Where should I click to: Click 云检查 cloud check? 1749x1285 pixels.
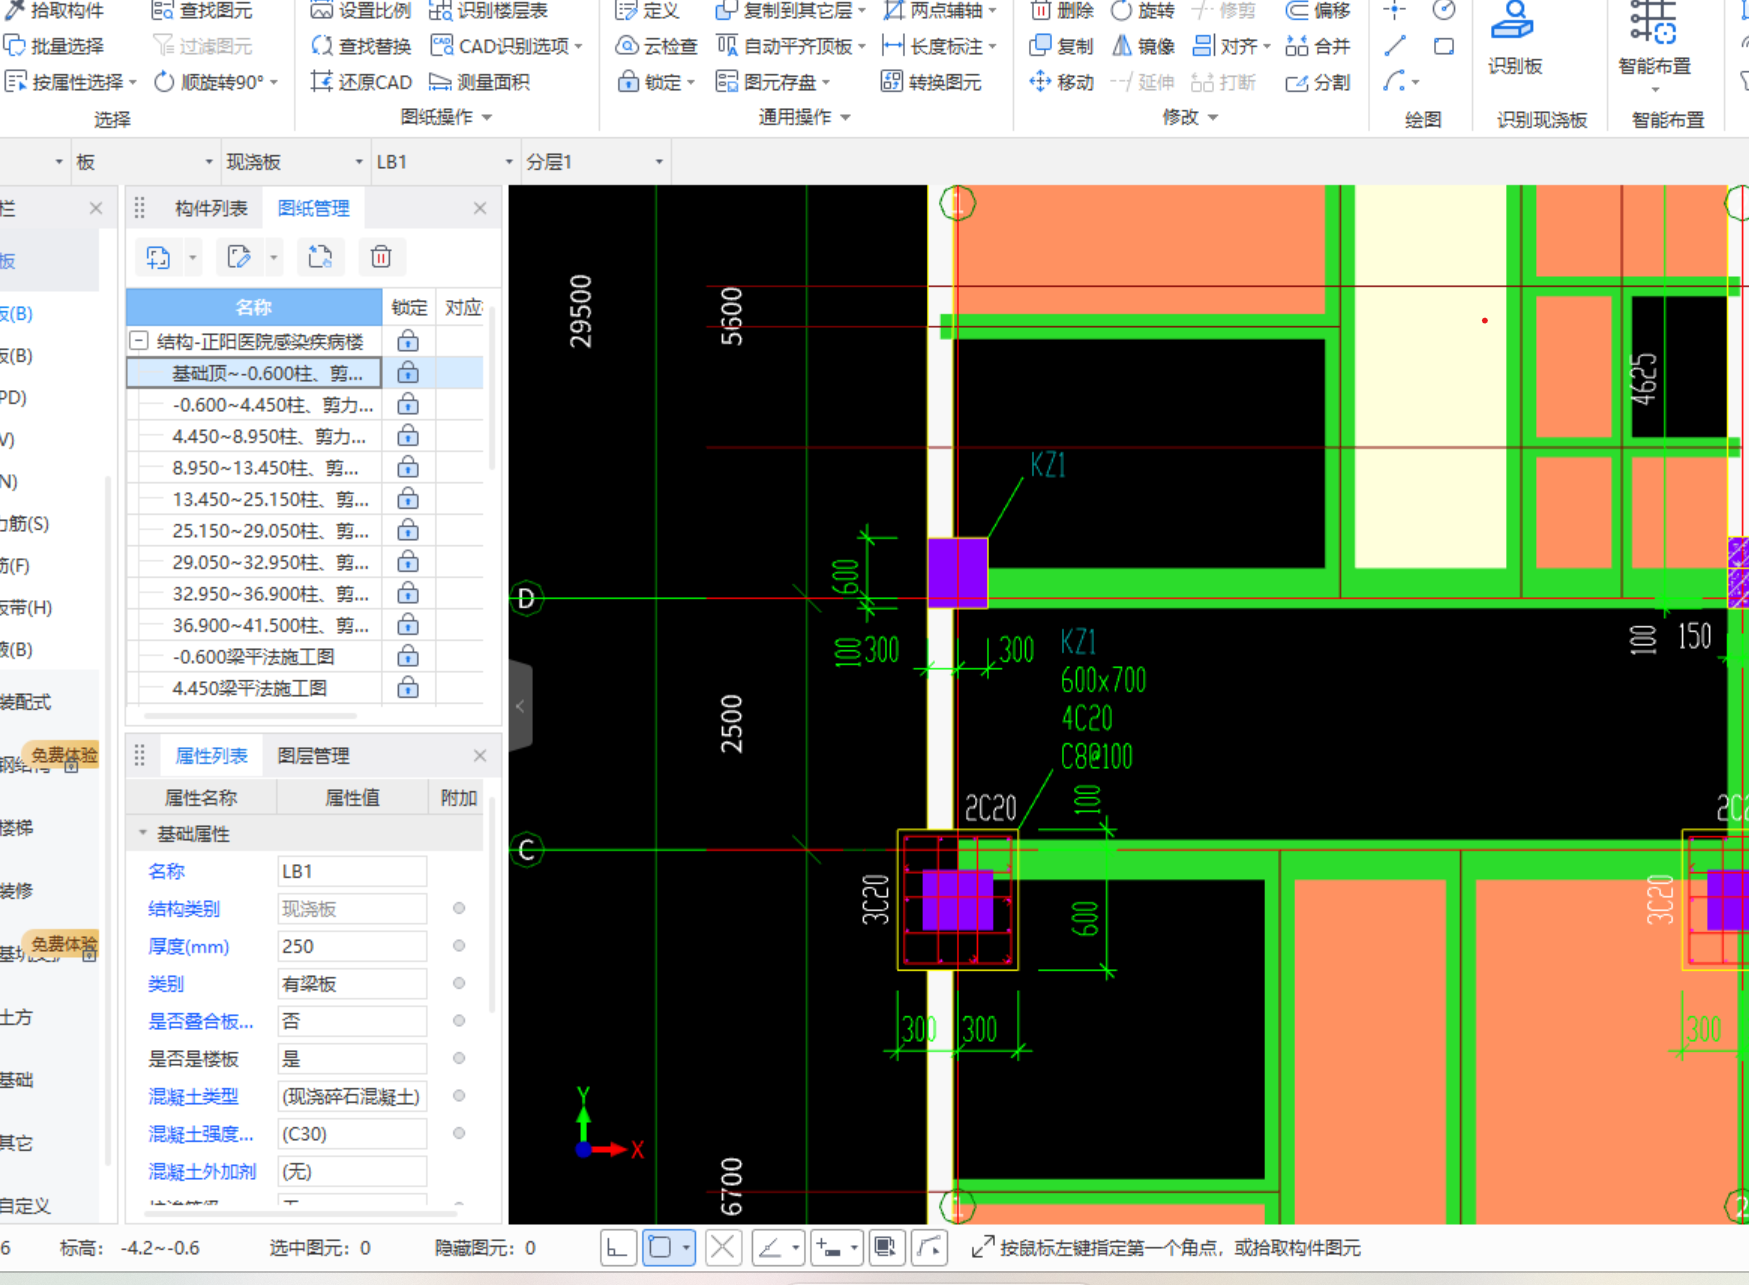click(x=656, y=46)
